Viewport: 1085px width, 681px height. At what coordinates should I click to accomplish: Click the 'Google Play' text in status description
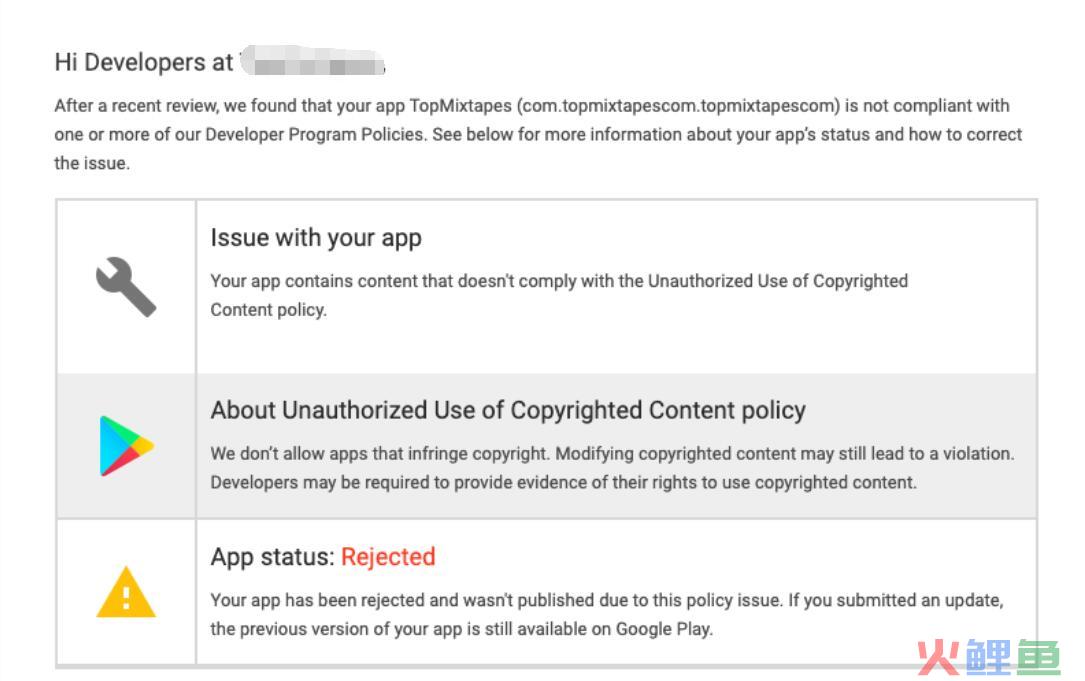[x=664, y=629]
